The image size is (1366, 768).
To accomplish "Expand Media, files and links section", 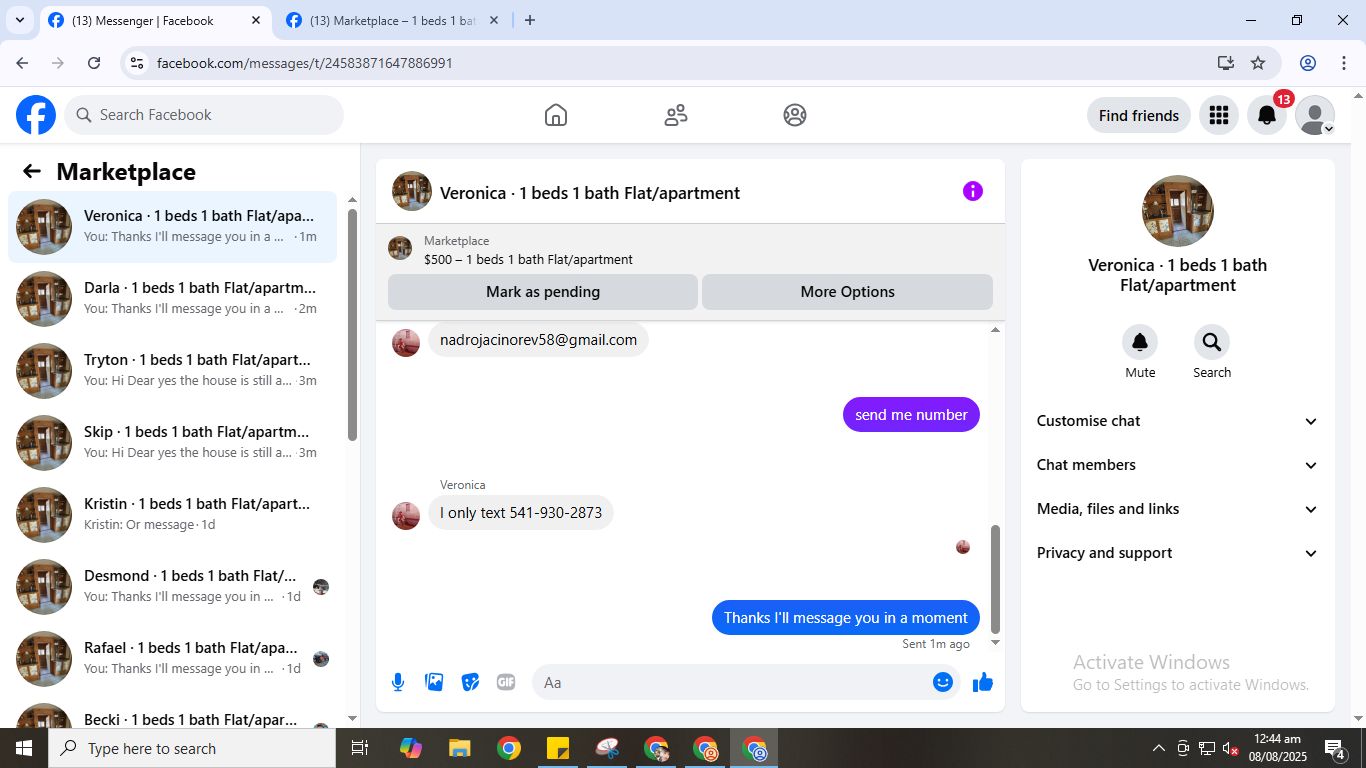I will pyautogui.click(x=1178, y=509).
